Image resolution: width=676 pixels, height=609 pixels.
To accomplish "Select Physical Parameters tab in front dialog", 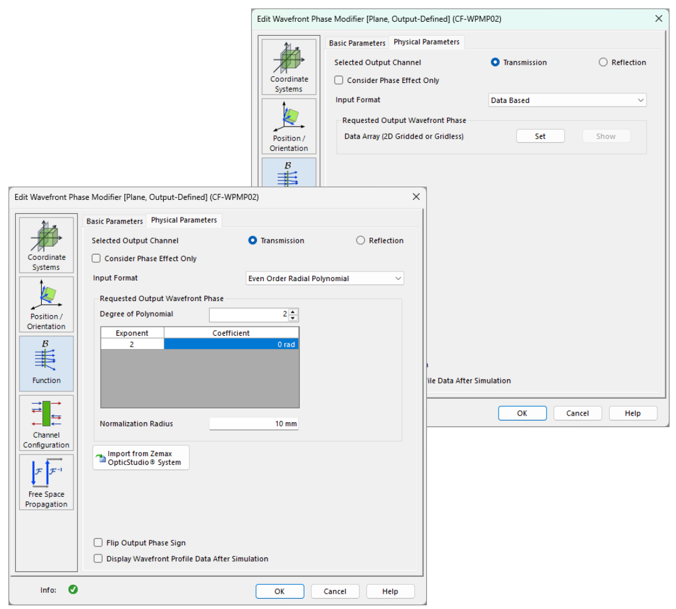I will 184,220.
